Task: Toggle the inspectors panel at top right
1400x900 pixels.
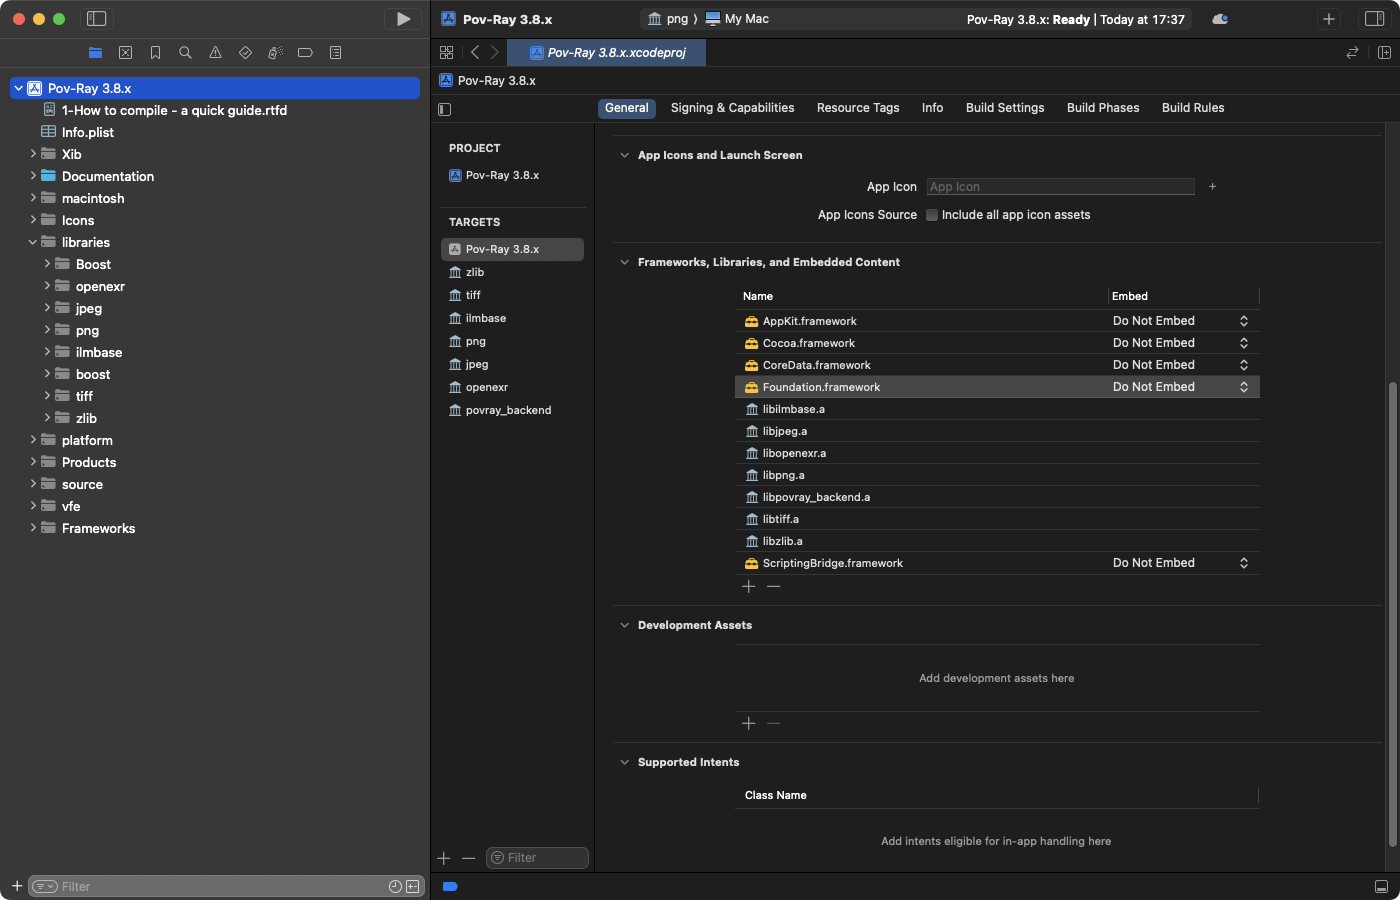Action: point(1374,19)
